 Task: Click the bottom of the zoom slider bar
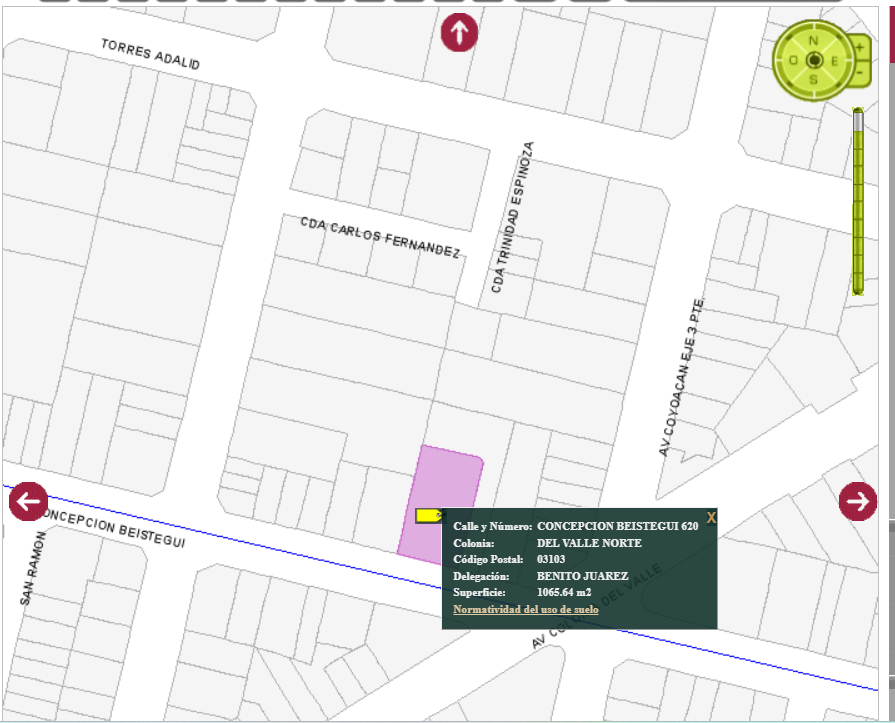(x=858, y=287)
